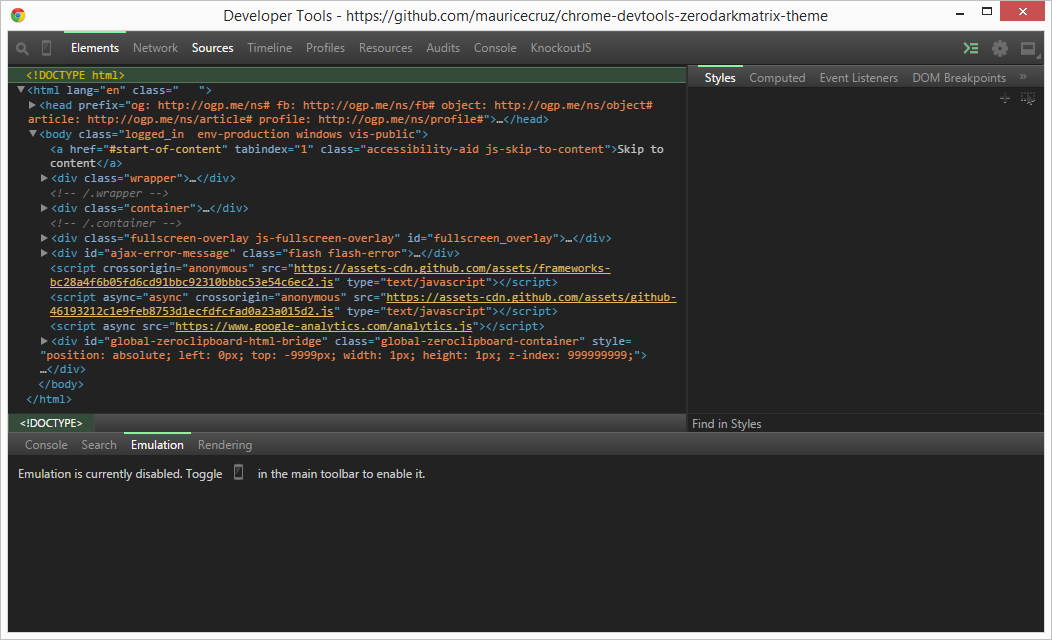Open the Profiles panel tab

click(x=325, y=48)
